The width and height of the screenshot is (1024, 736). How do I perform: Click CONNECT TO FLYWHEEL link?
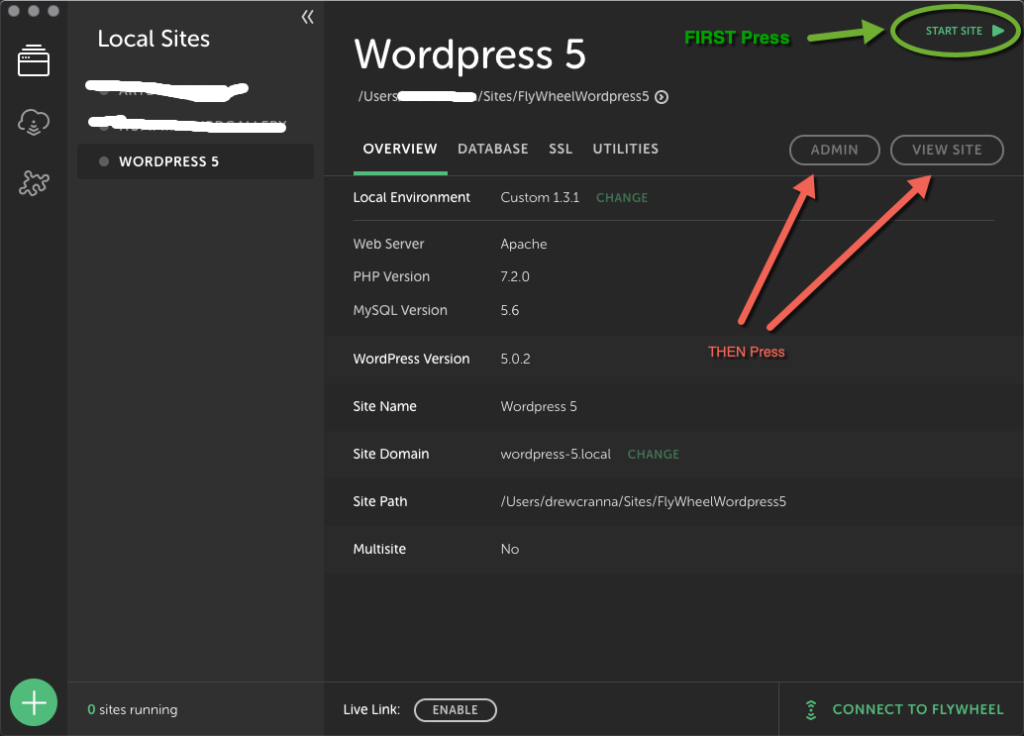pyautogui.click(x=918, y=709)
